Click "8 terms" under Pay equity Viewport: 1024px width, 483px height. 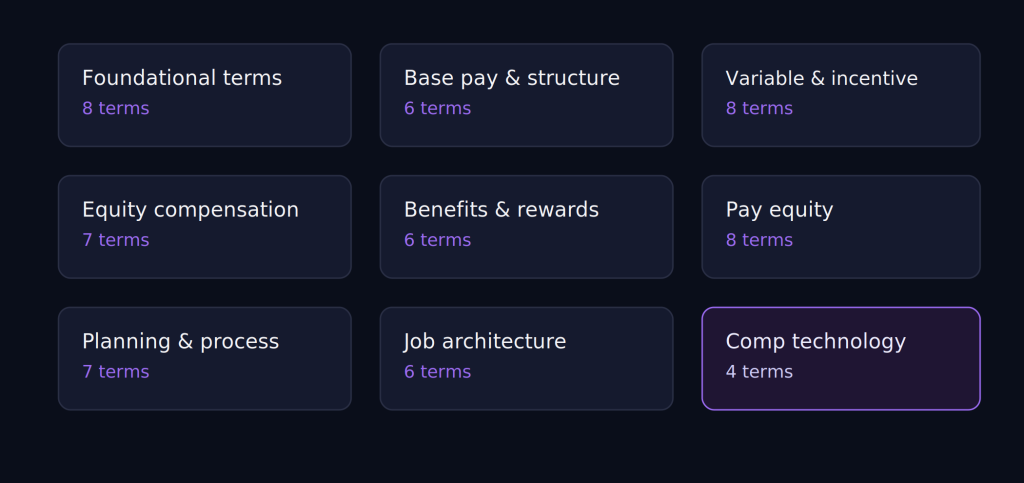click(x=760, y=240)
